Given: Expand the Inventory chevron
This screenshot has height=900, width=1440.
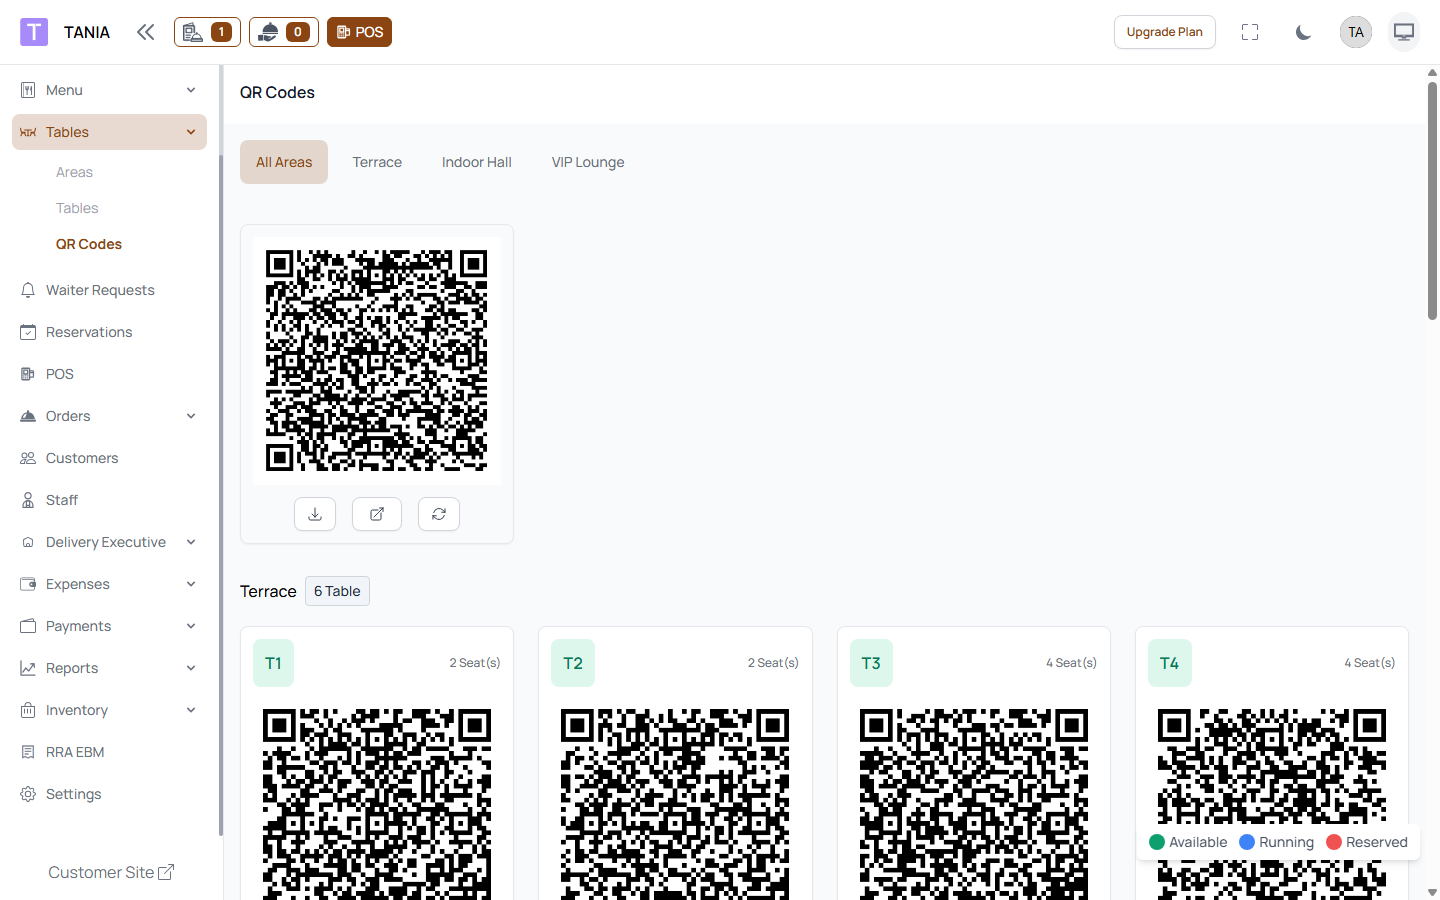Looking at the screenshot, I should (191, 710).
